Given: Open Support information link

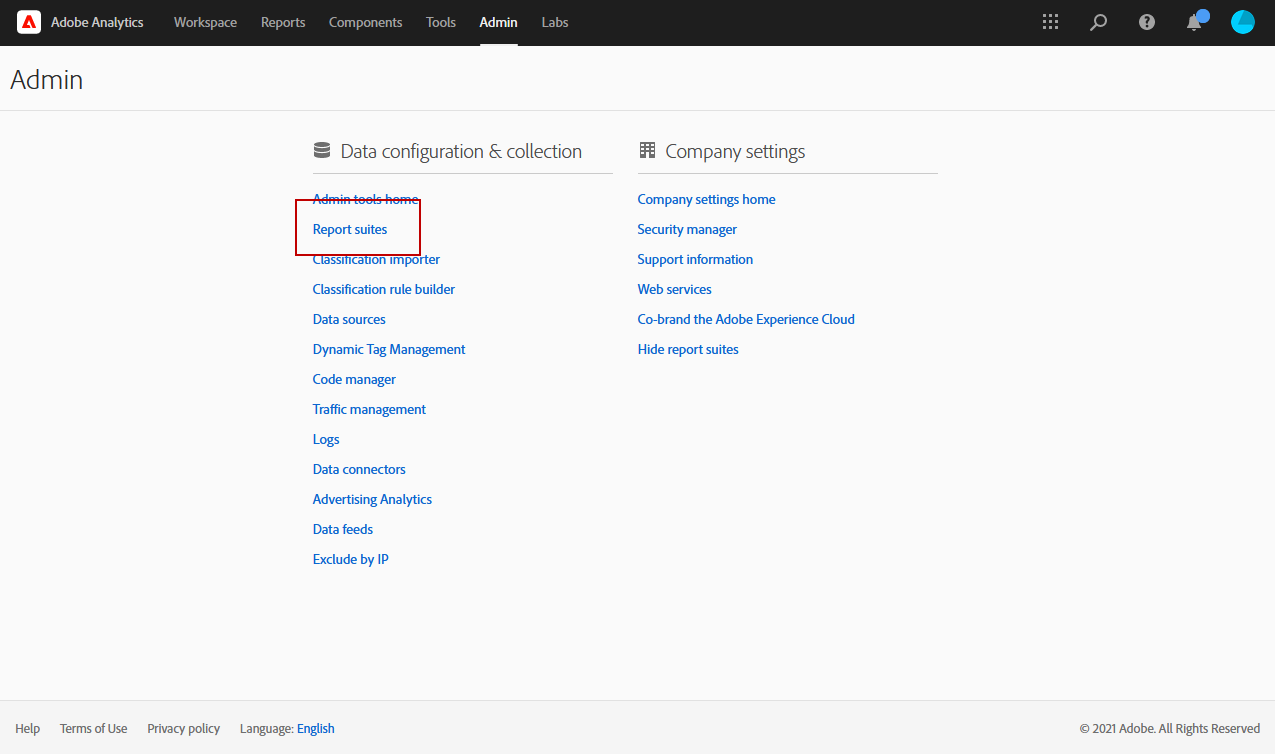Looking at the screenshot, I should click(x=695, y=259).
